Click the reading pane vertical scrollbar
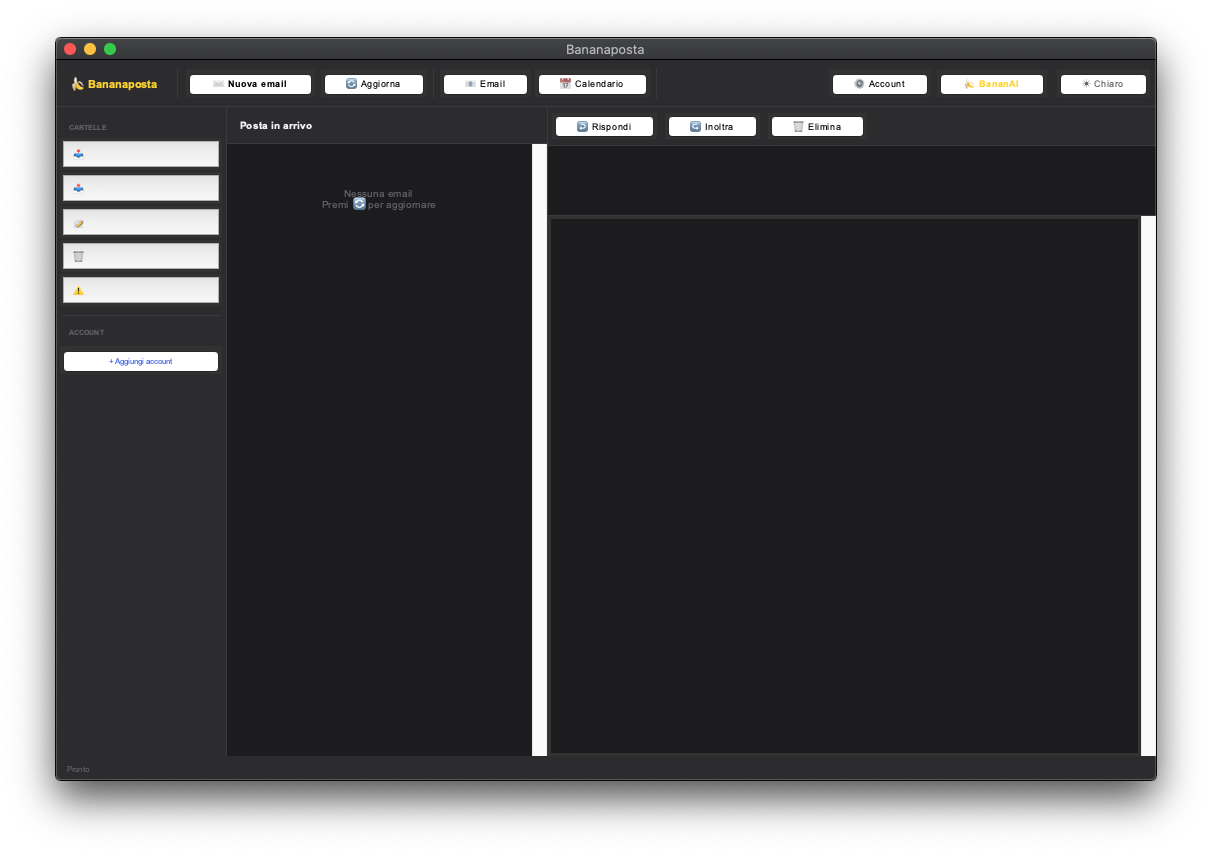This screenshot has width=1212, height=854. 1148,485
